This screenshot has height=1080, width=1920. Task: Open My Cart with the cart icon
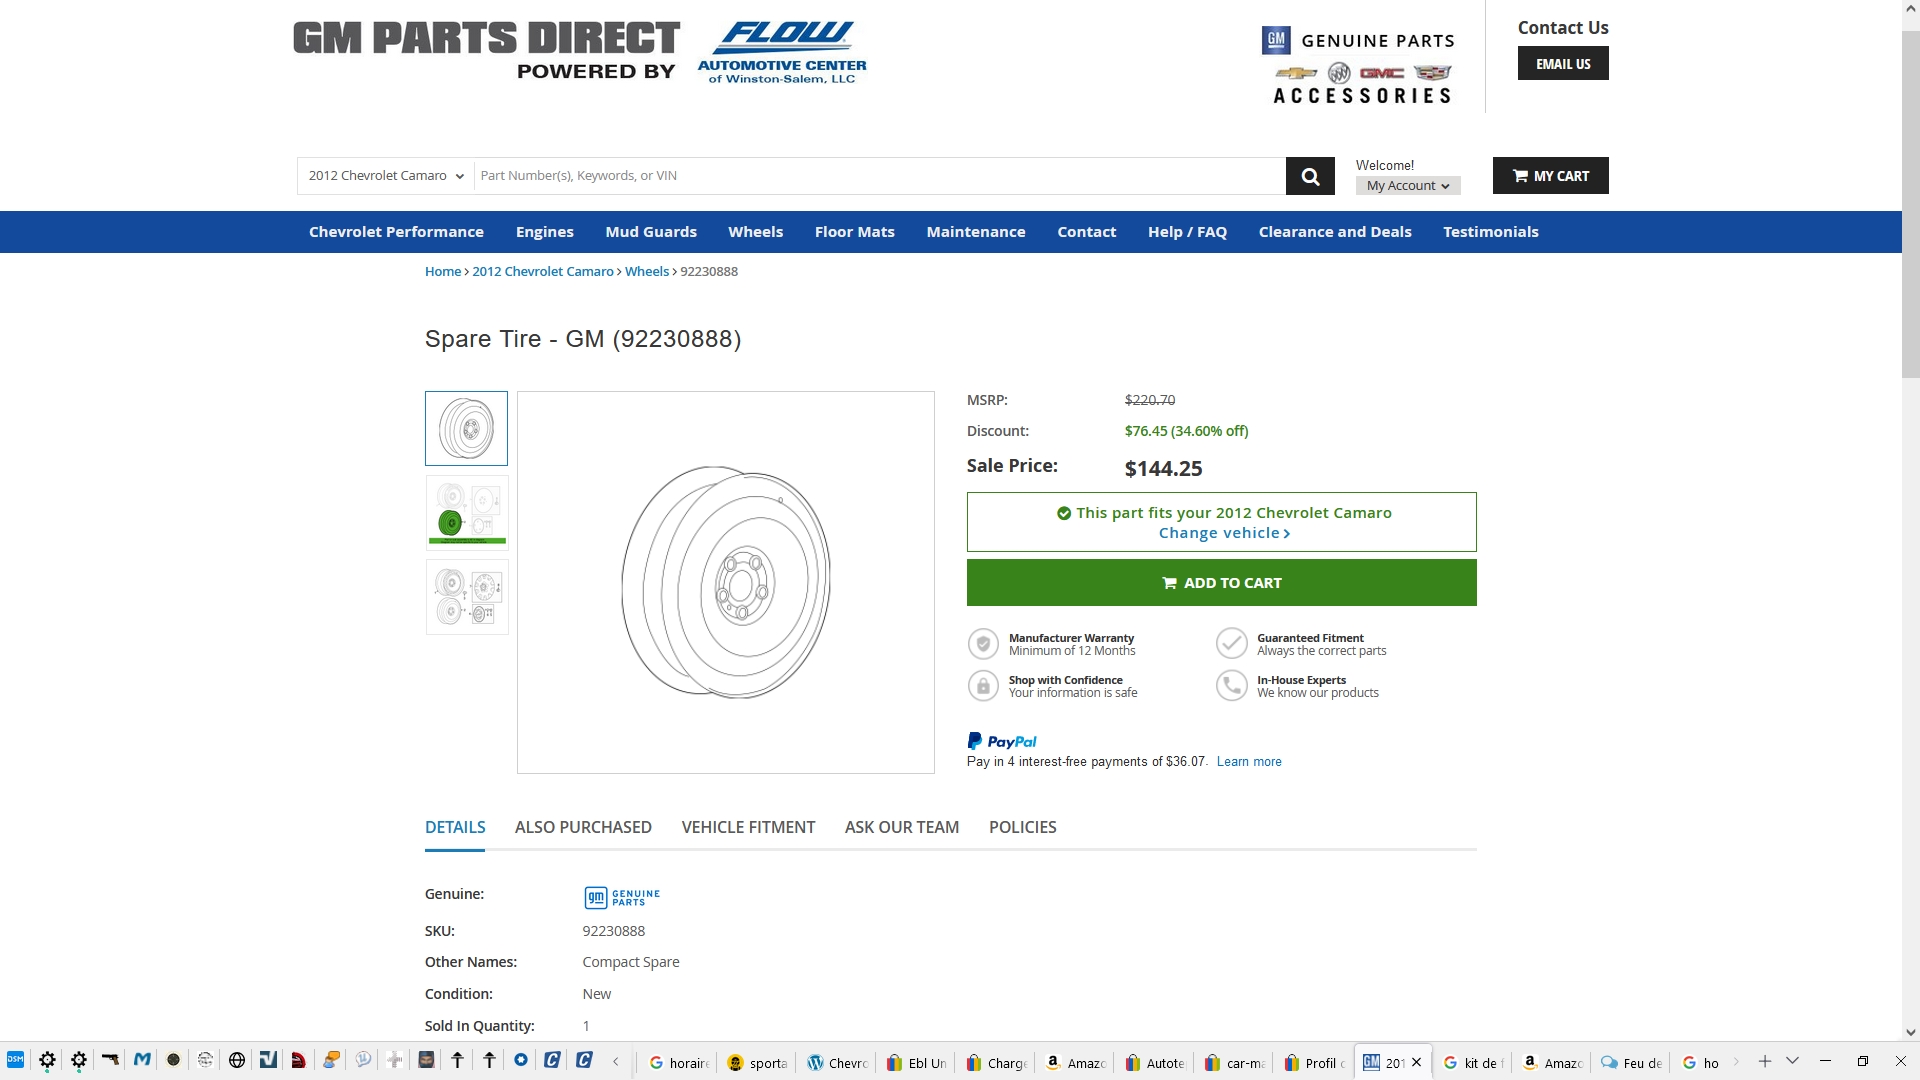point(1550,176)
